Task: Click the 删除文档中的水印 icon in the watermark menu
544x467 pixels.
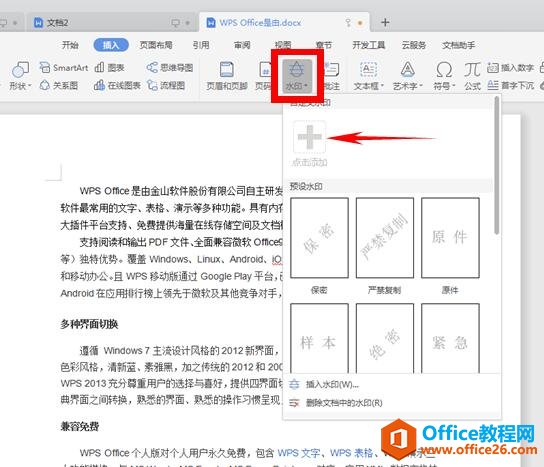Action: (x=295, y=403)
